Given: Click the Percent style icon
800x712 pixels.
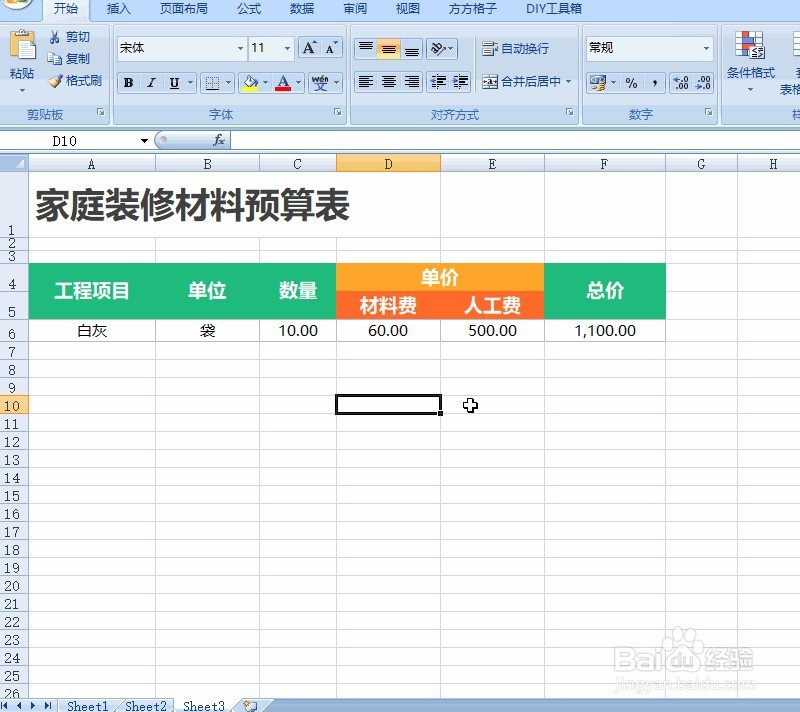Looking at the screenshot, I should [x=631, y=83].
